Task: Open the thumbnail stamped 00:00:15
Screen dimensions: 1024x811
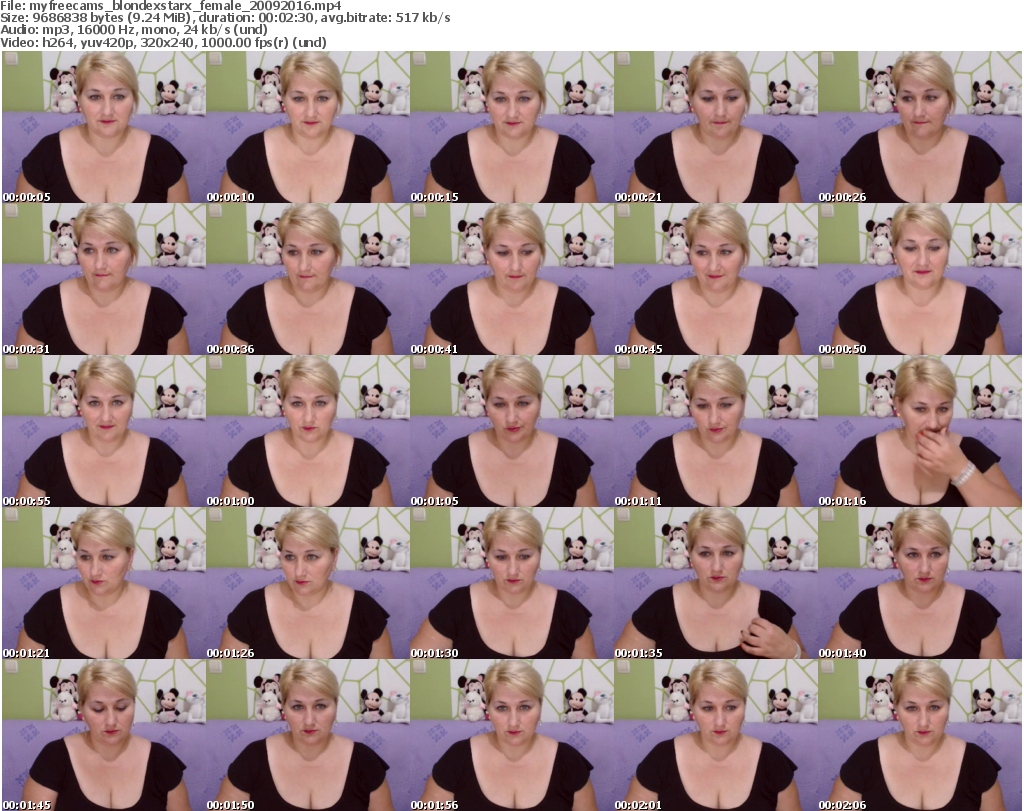Action: [x=511, y=127]
